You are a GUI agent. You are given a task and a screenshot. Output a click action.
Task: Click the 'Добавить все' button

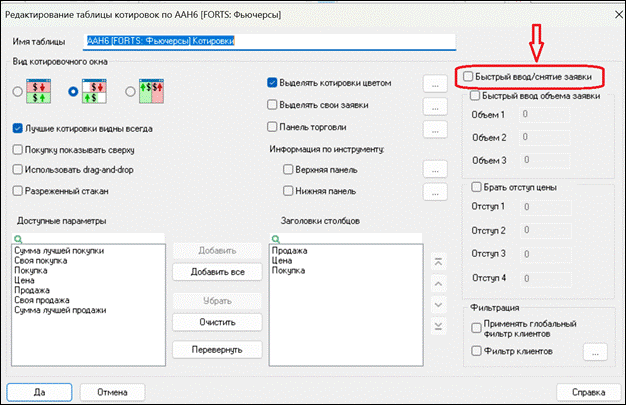click(x=217, y=272)
